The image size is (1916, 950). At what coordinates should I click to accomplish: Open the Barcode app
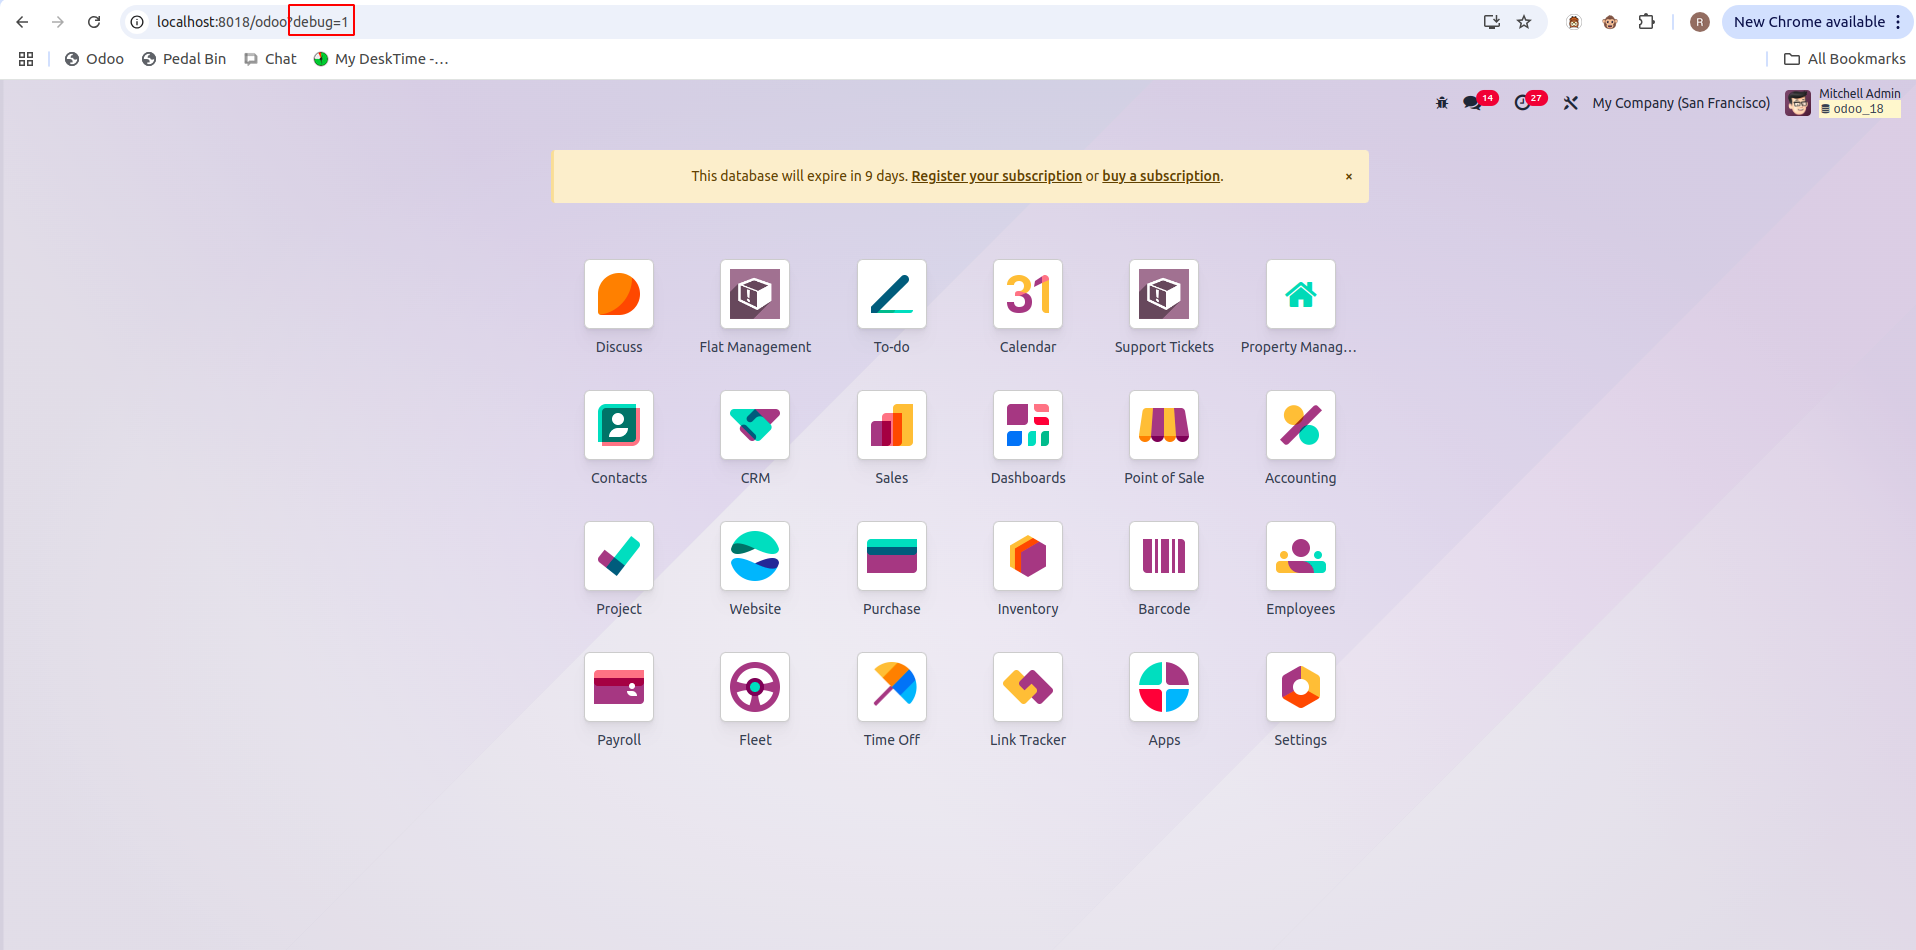pos(1164,556)
